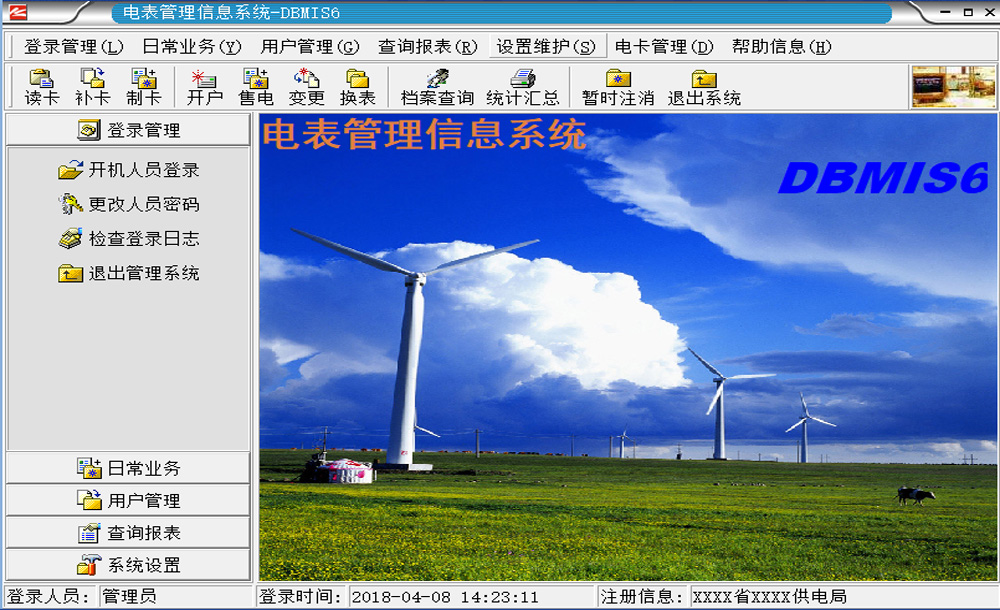Open the 日常业务 menu
Image resolution: width=1000 pixels, height=610 pixels.
[192, 47]
